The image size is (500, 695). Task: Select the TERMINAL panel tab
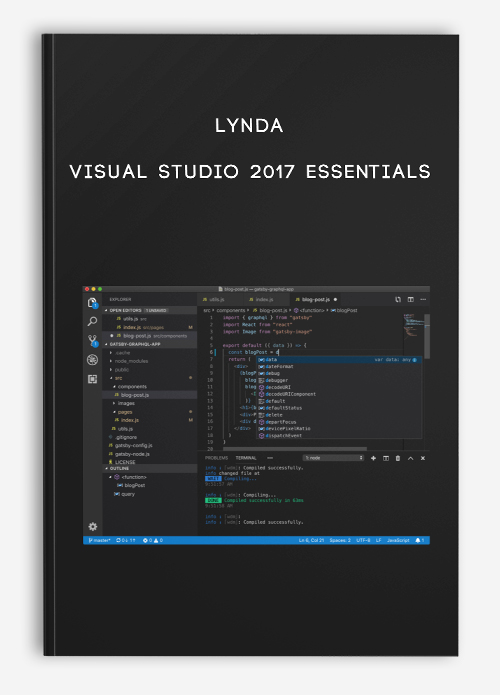(x=246, y=458)
